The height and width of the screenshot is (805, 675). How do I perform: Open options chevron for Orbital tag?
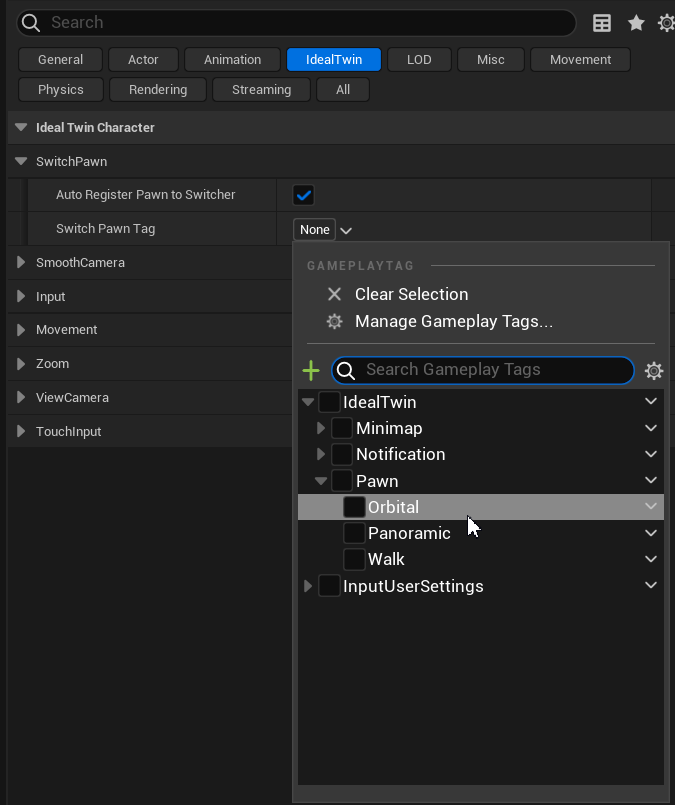[x=651, y=507]
